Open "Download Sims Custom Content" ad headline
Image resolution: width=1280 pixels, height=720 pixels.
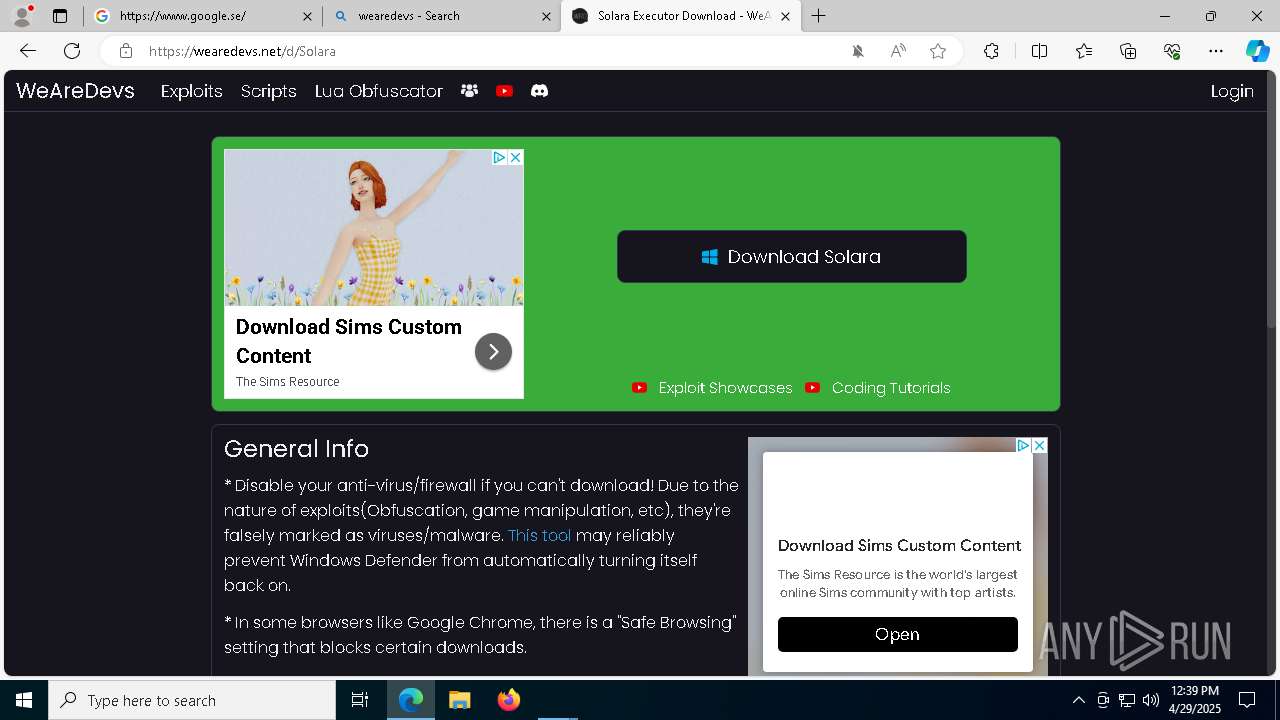point(348,341)
